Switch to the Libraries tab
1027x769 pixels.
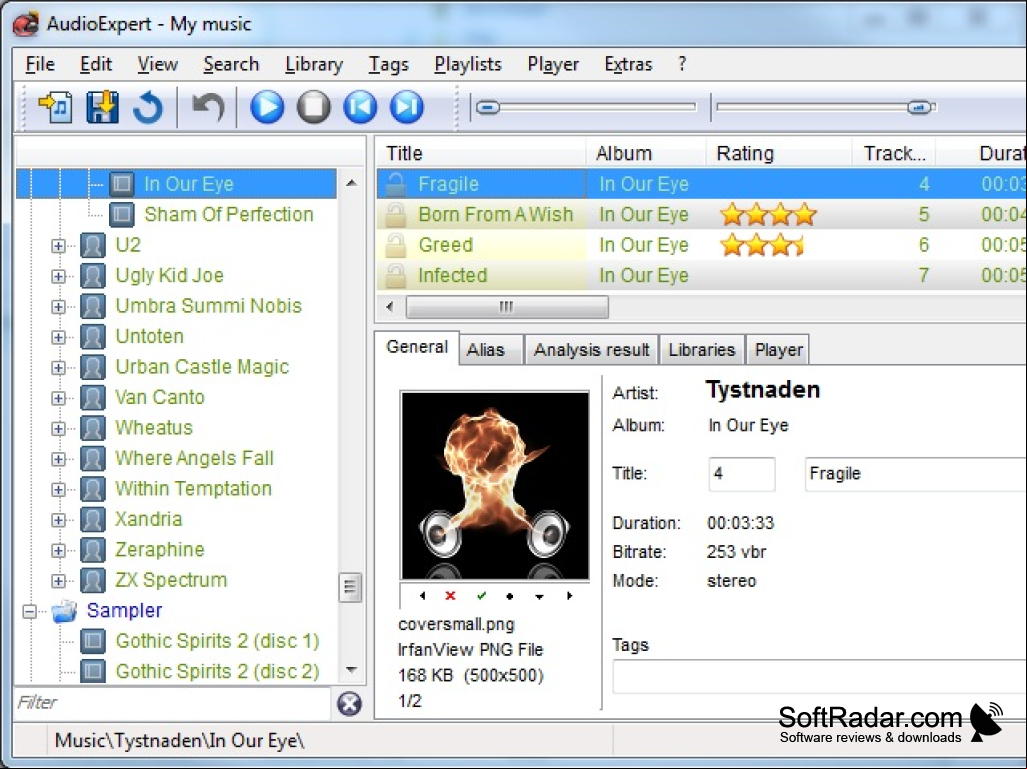click(701, 350)
